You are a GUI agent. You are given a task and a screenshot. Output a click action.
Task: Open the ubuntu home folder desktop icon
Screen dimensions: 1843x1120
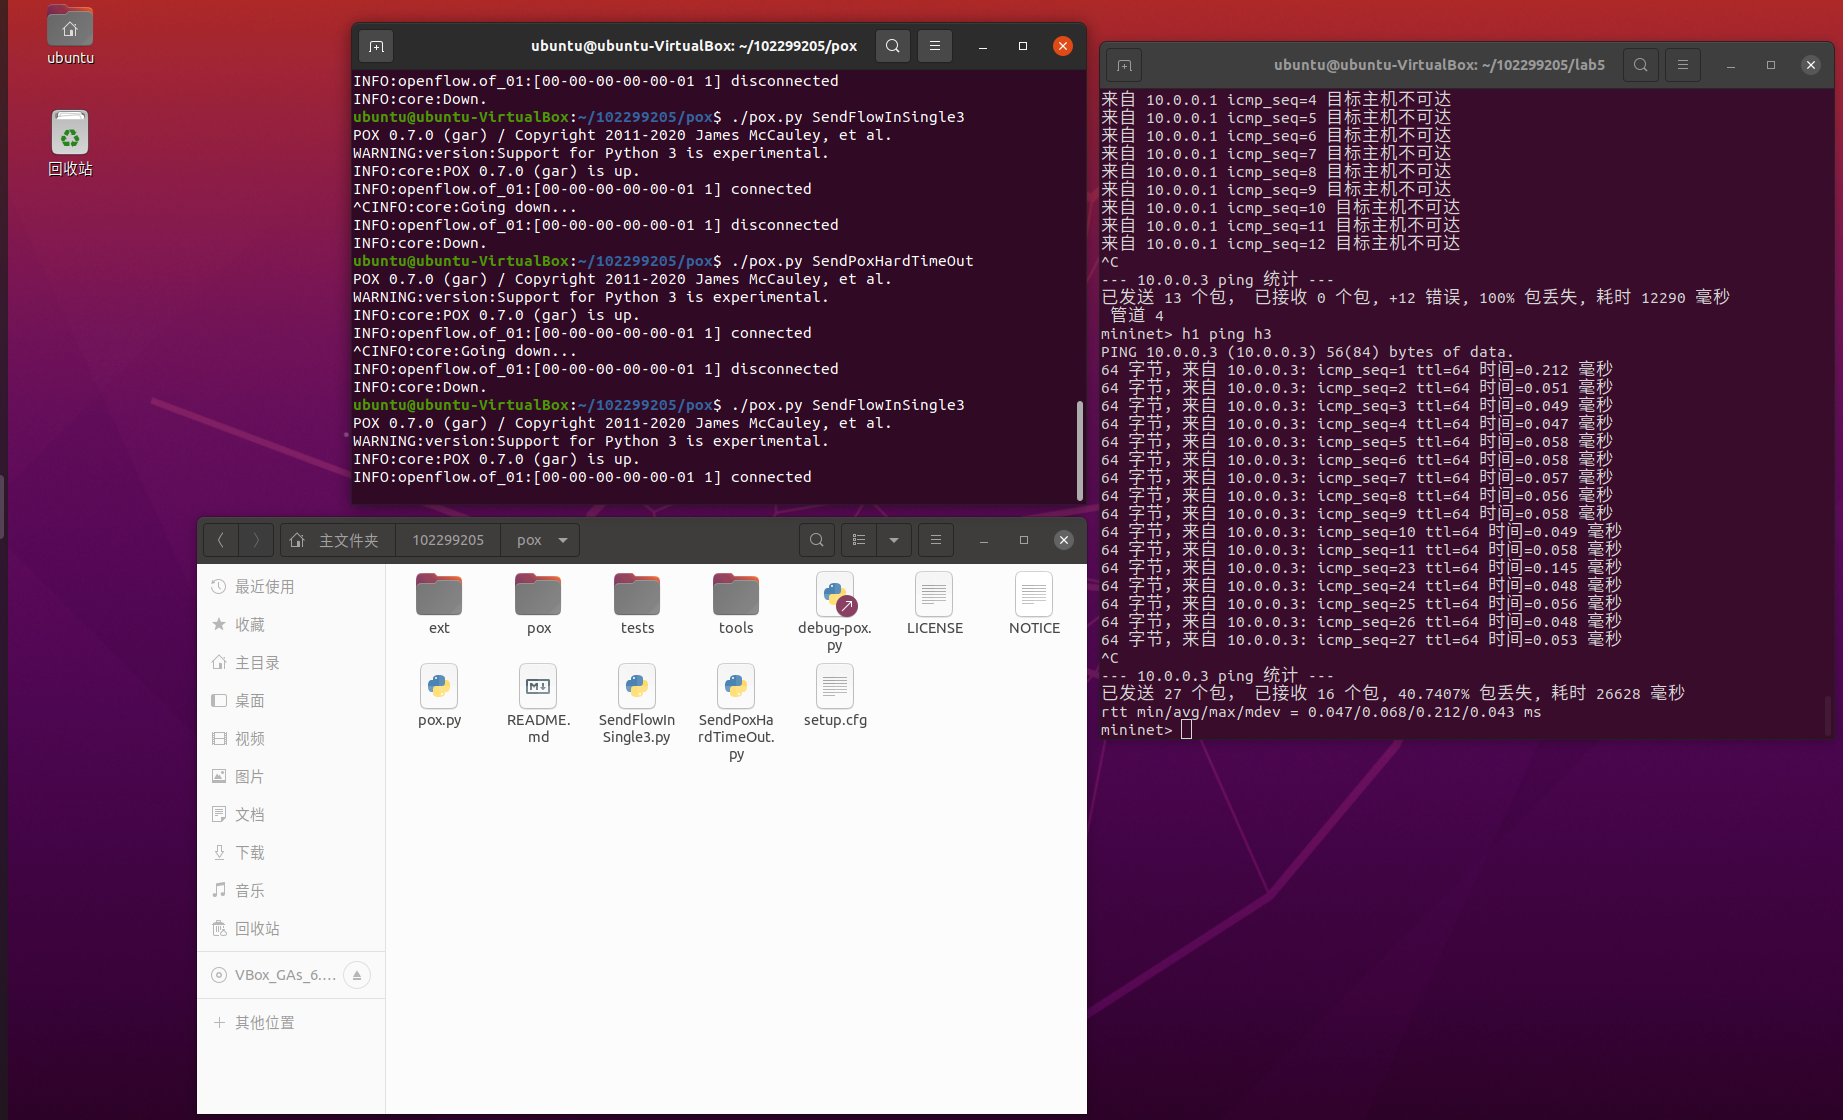(x=70, y=35)
